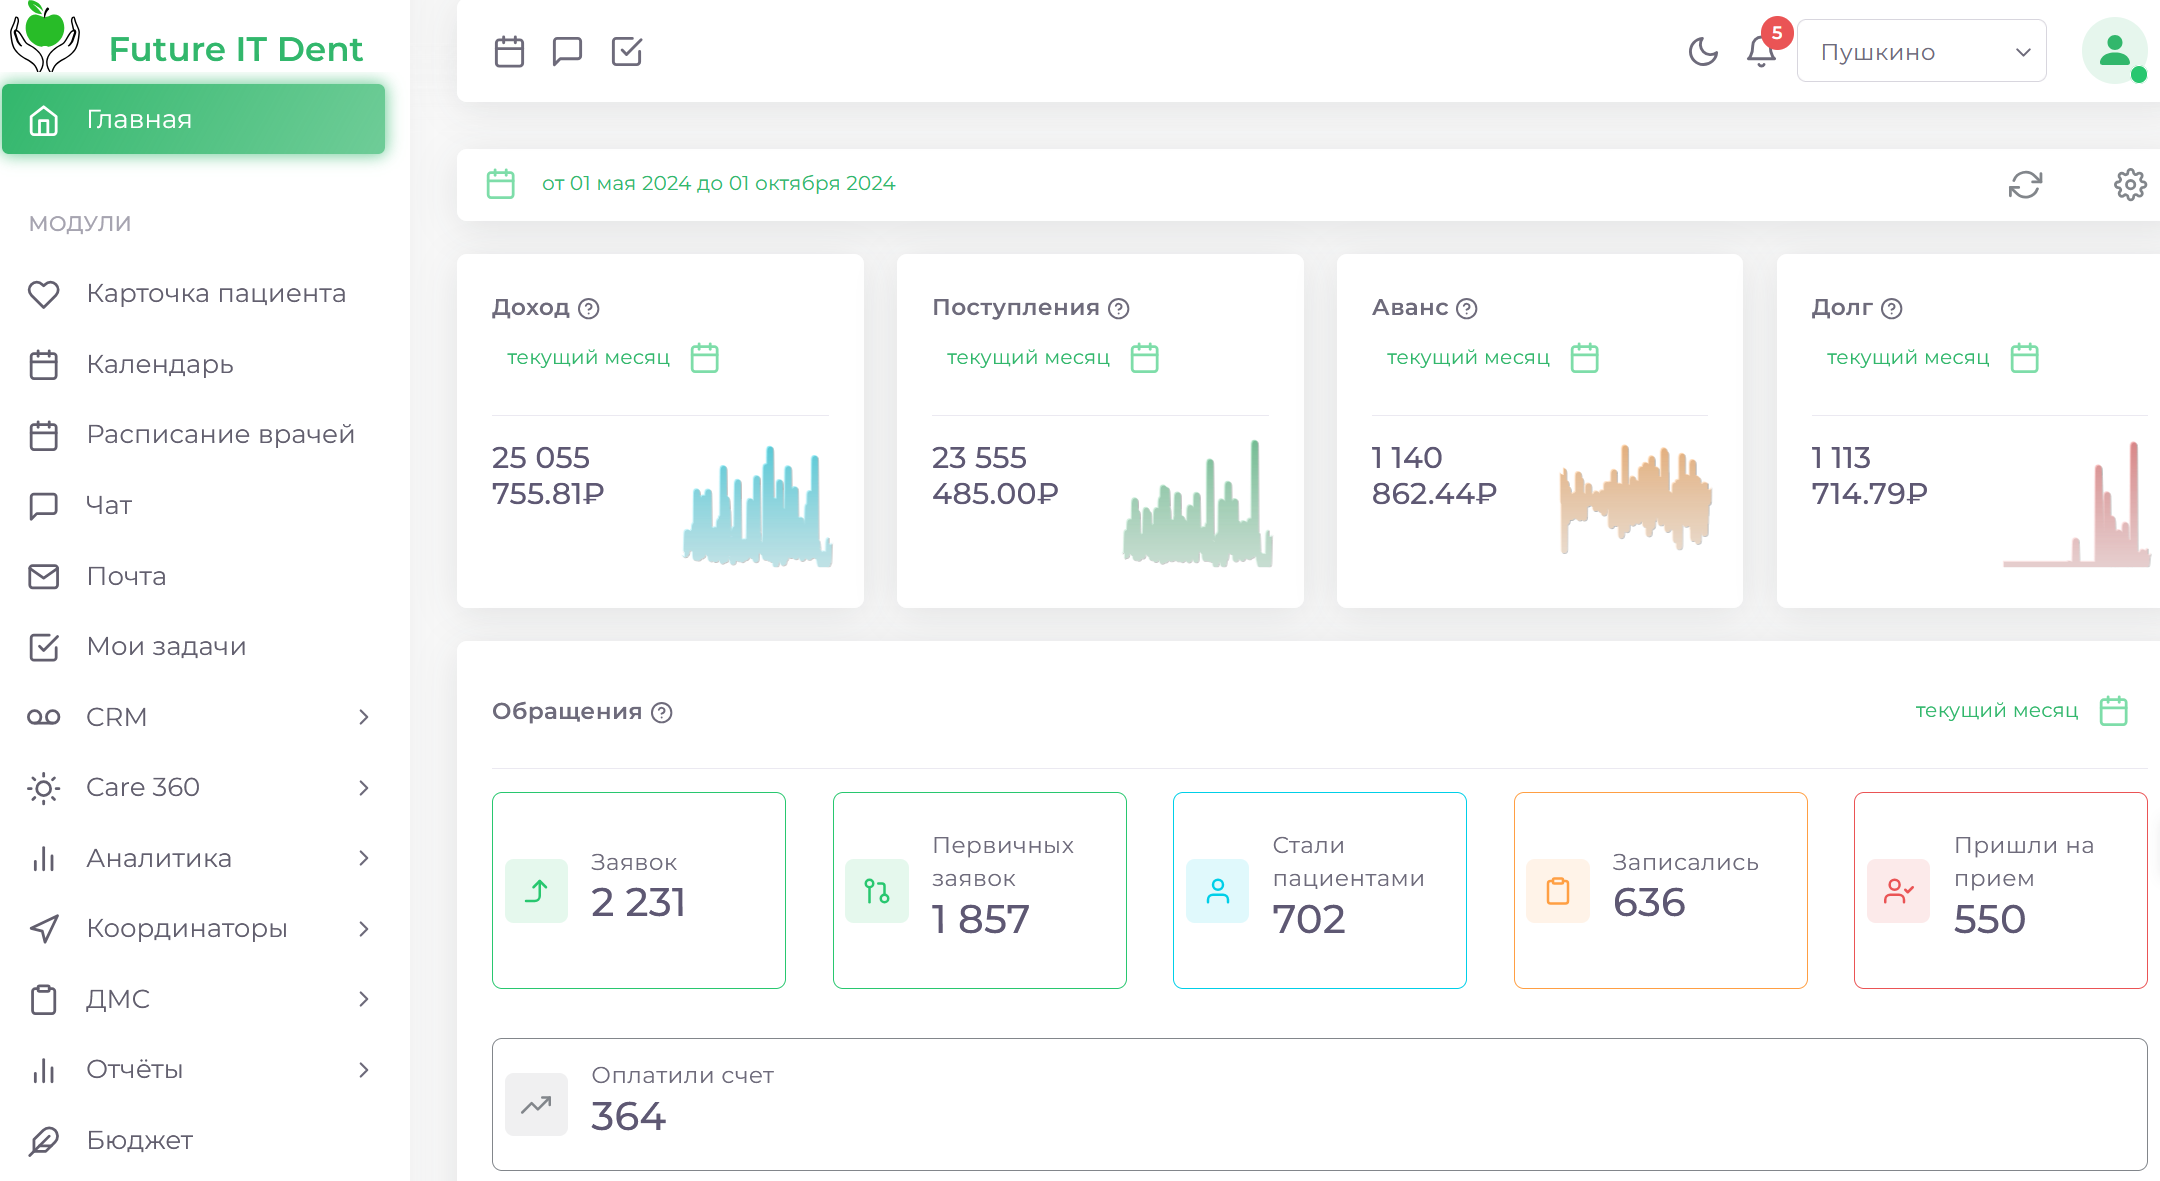
Task: Open the chat bubble icon in top toolbar
Action: 567,51
